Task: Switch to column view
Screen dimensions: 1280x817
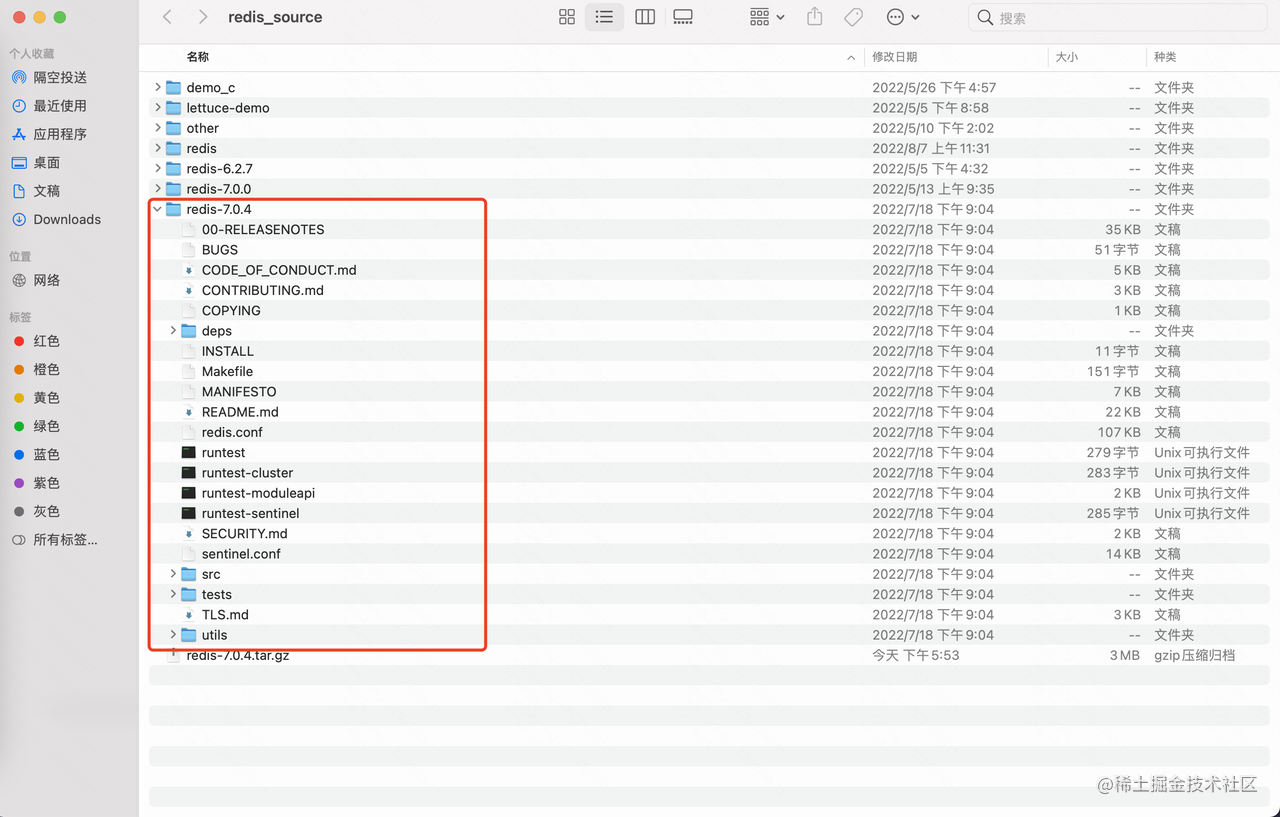Action: (645, 17)
